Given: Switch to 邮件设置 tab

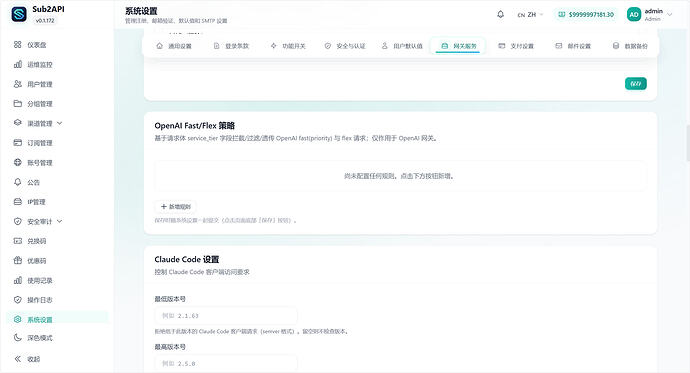Looking at the screenshot, I should tap(573, 46).
